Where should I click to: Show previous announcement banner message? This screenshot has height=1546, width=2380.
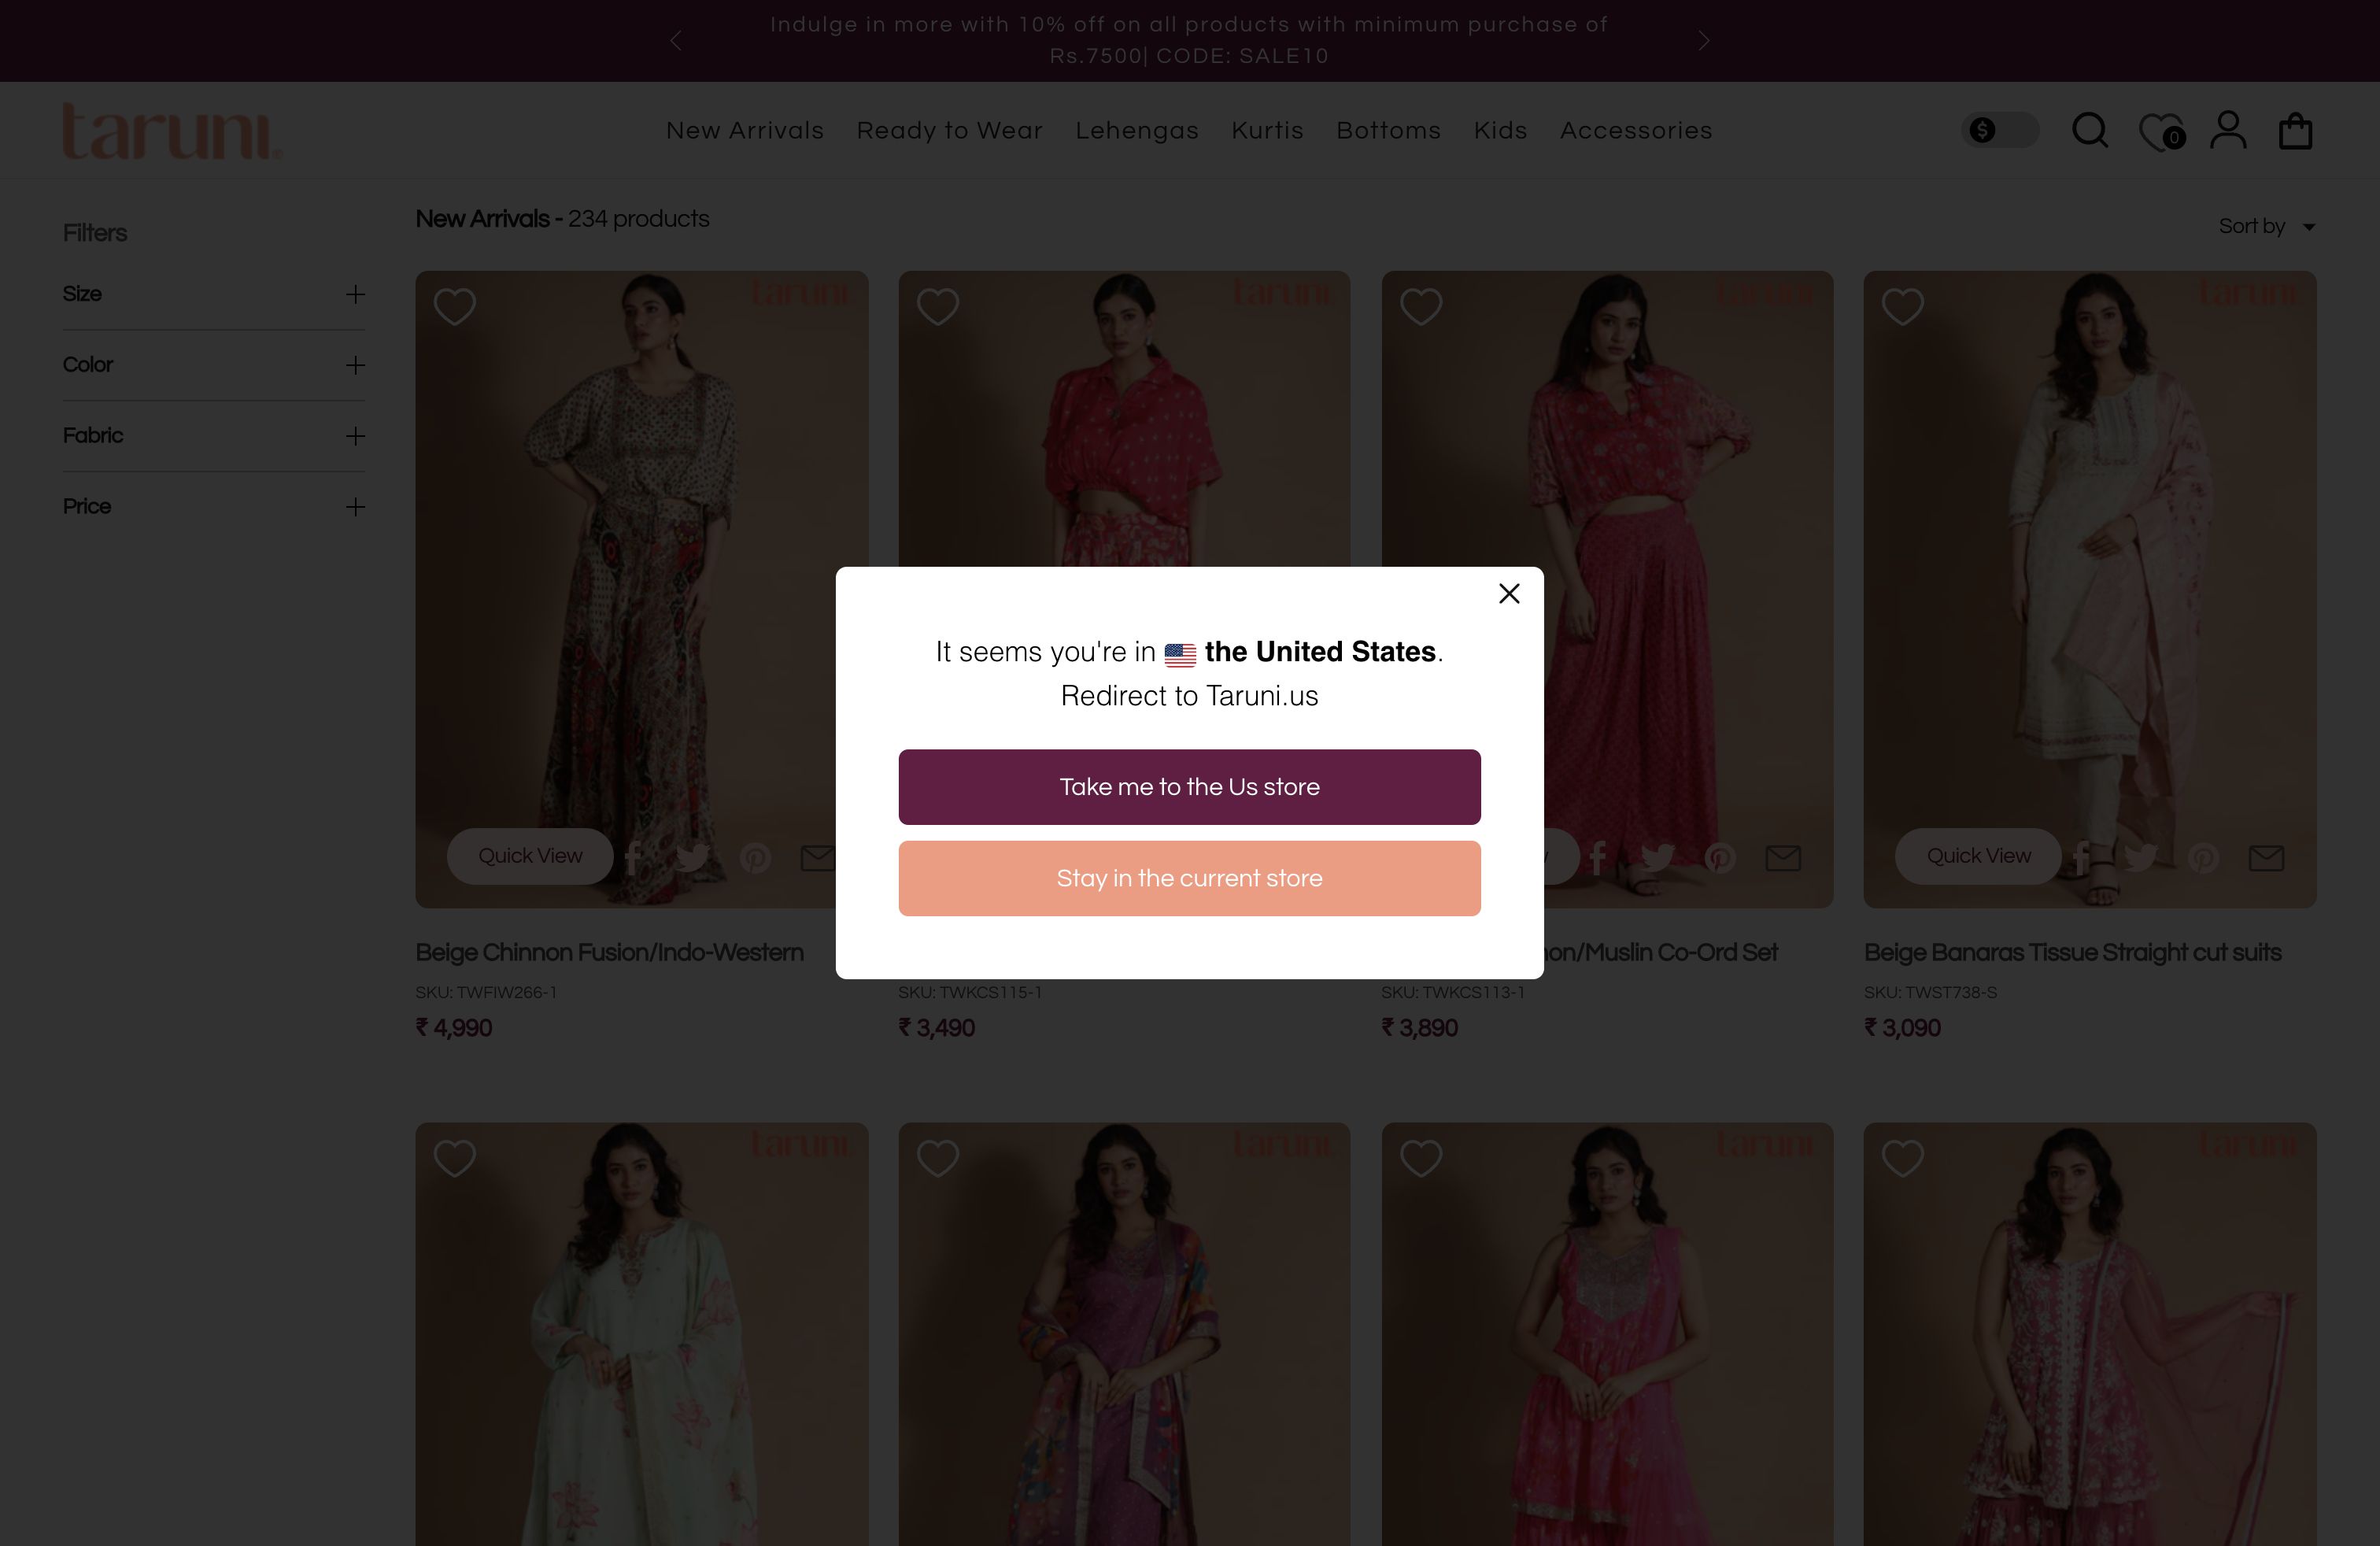tap(676, 41)
